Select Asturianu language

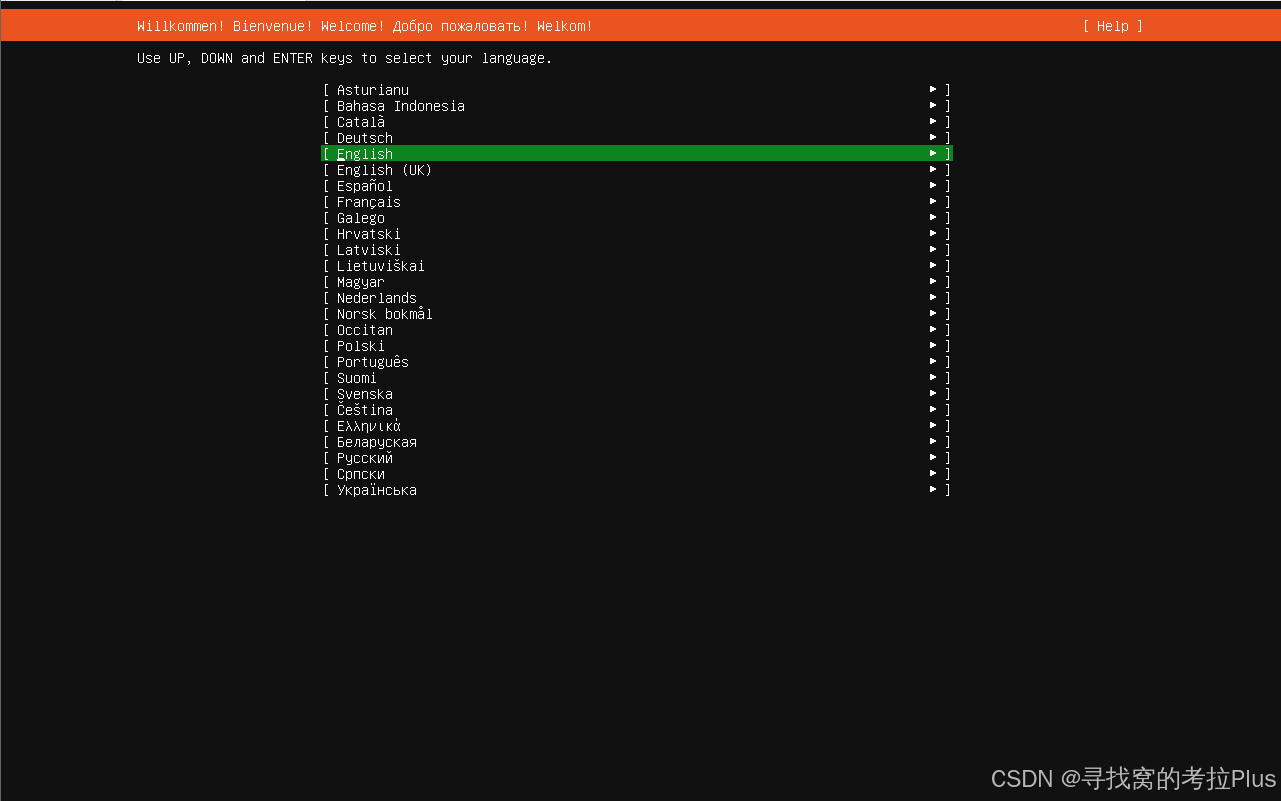[637, 90]
